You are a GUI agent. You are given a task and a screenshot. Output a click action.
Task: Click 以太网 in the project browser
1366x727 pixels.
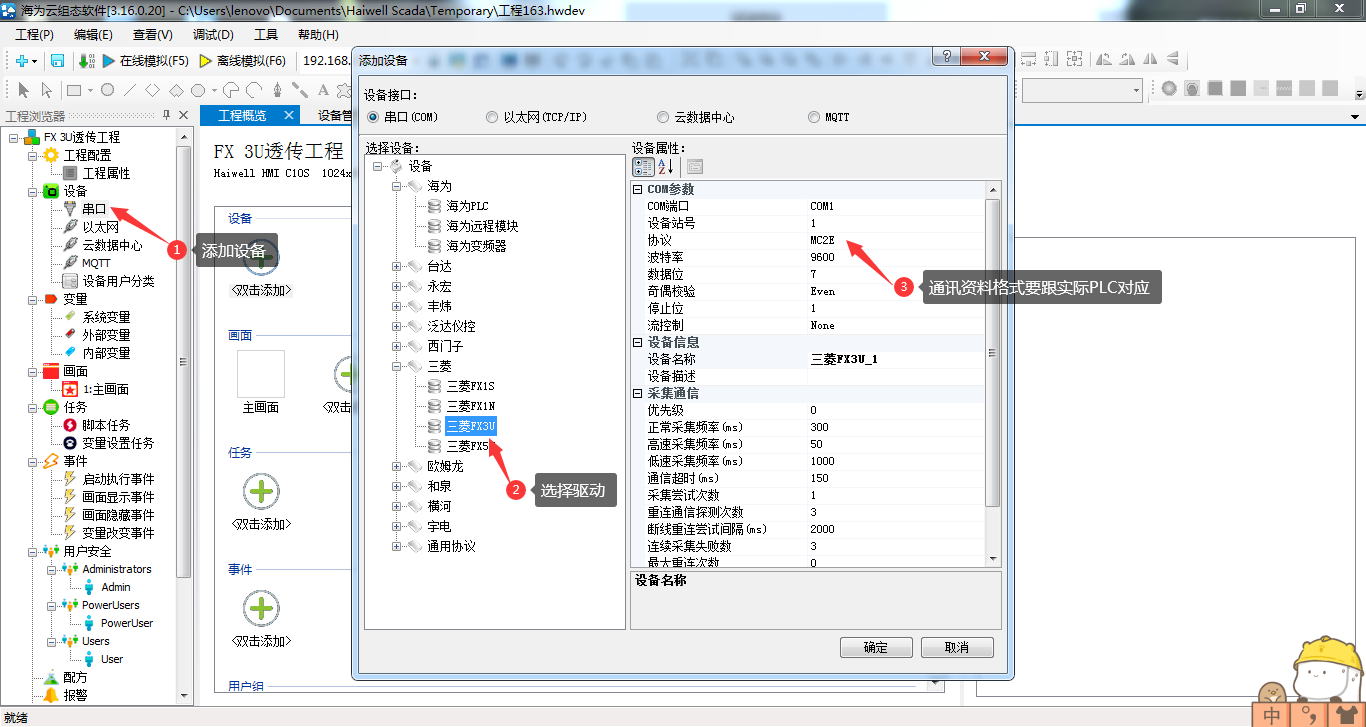click(100, 227)
